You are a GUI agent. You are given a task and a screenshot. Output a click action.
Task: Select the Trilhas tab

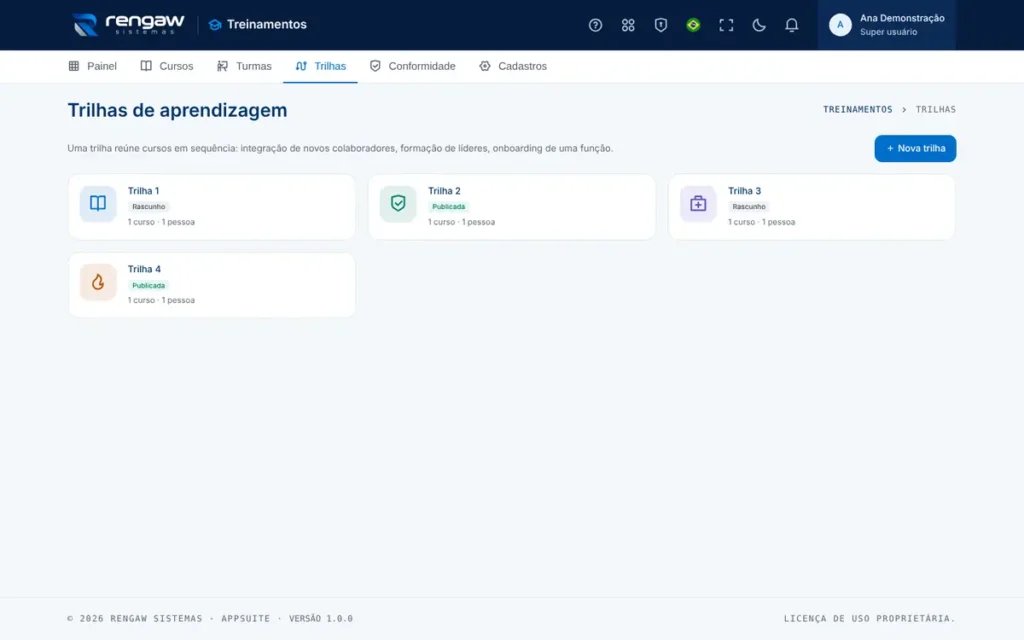(x=321, y=66)
